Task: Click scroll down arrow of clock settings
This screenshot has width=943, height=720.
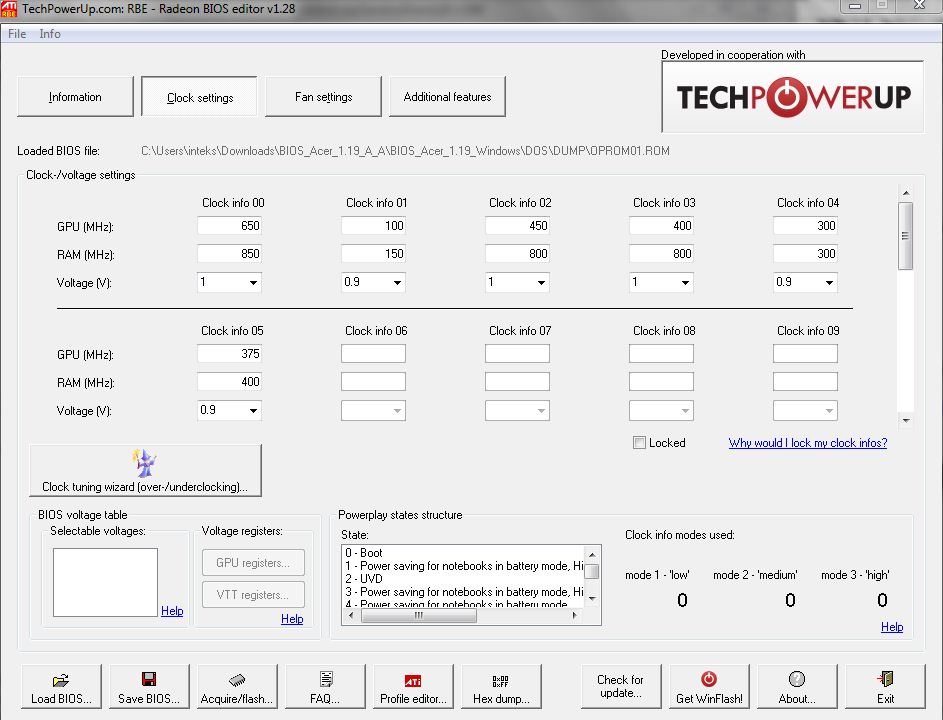Action: tap(906, 420)
